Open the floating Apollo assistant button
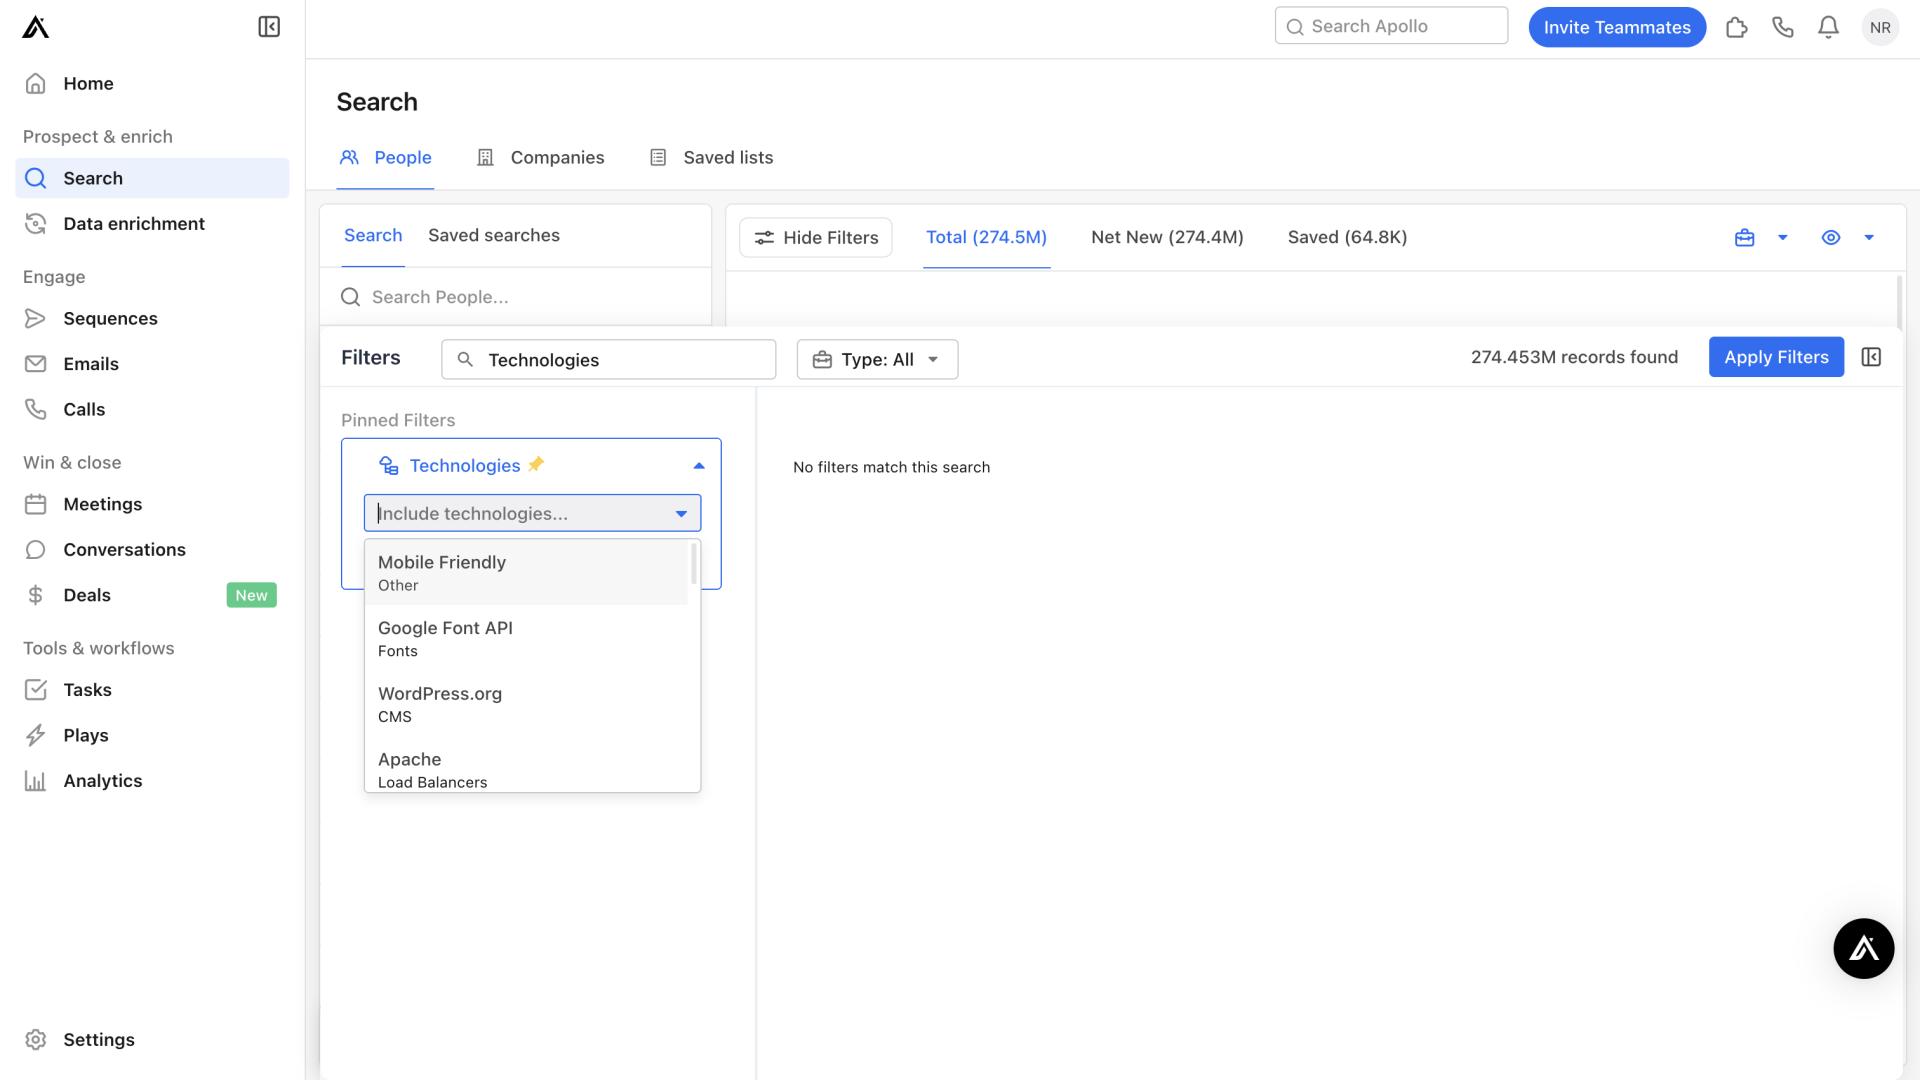Screen dimensions: 1920x1080 (x=1864, y=948)
